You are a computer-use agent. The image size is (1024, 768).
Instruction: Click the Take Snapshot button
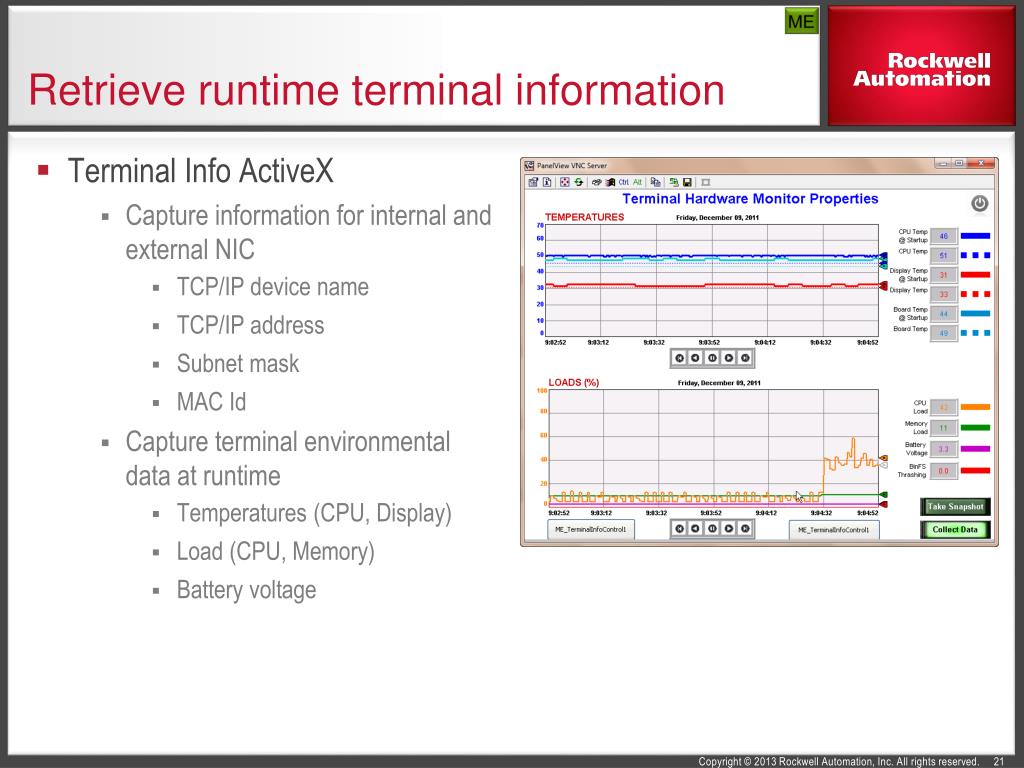(955, 507)
